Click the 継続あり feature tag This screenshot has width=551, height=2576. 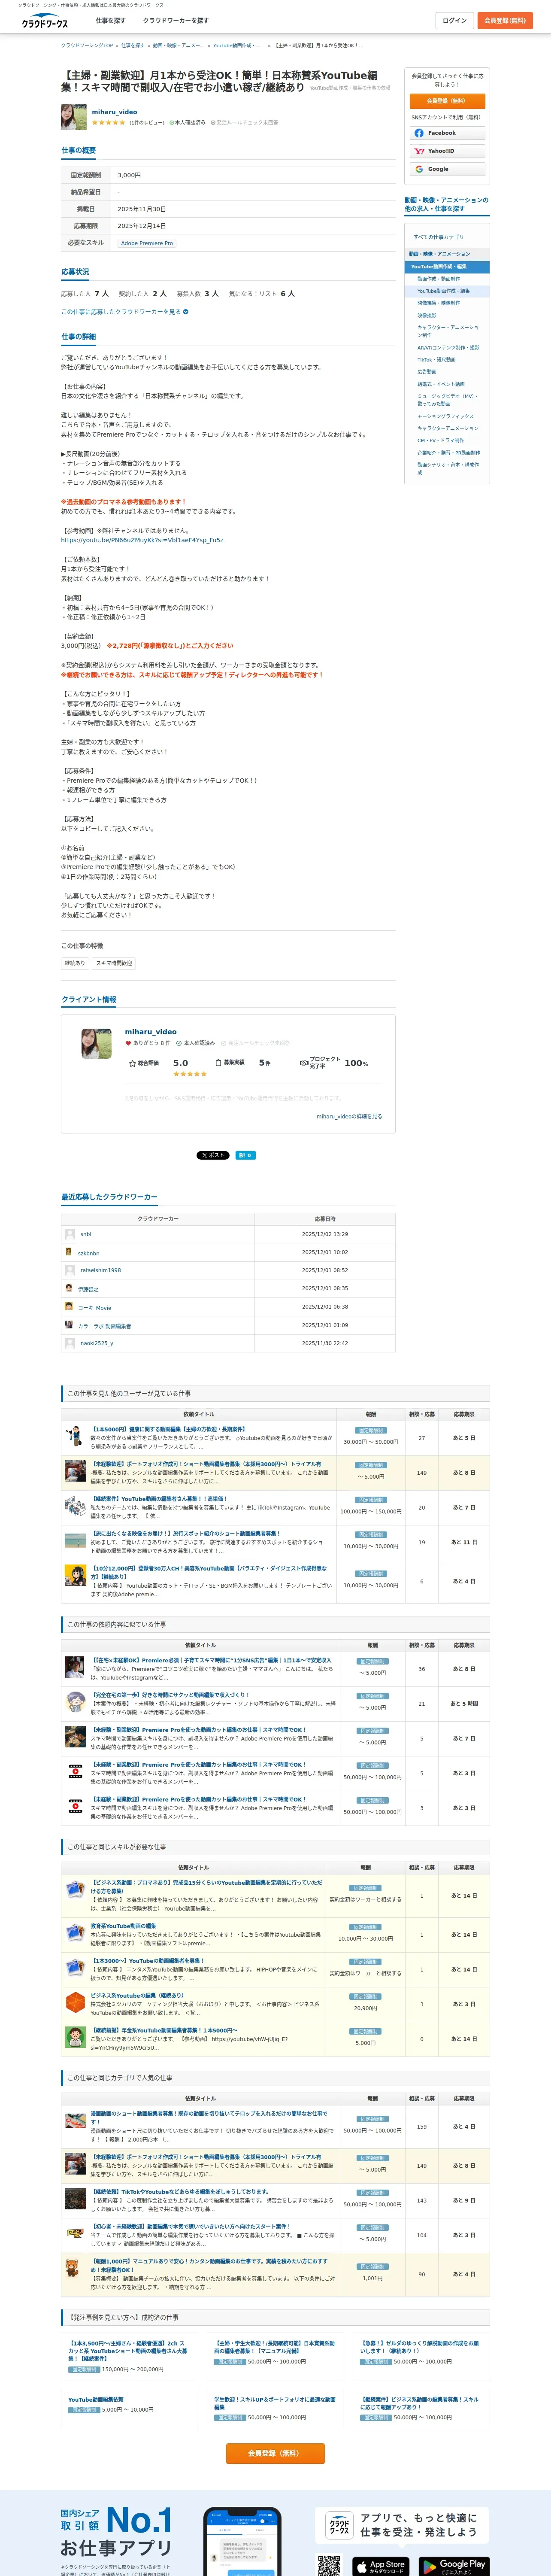[x=75, y=963]
